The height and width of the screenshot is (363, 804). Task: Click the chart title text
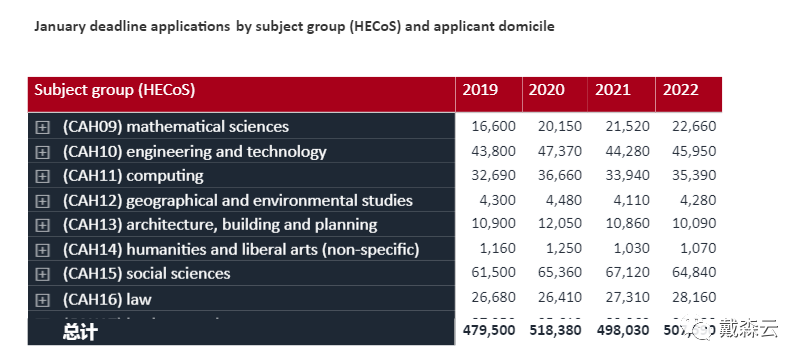(294, 27)
